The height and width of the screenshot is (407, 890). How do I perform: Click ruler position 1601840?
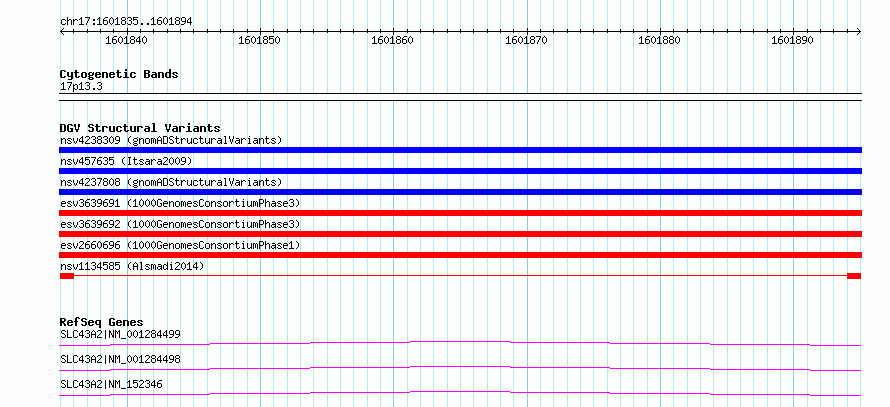(x=126, y=40)
